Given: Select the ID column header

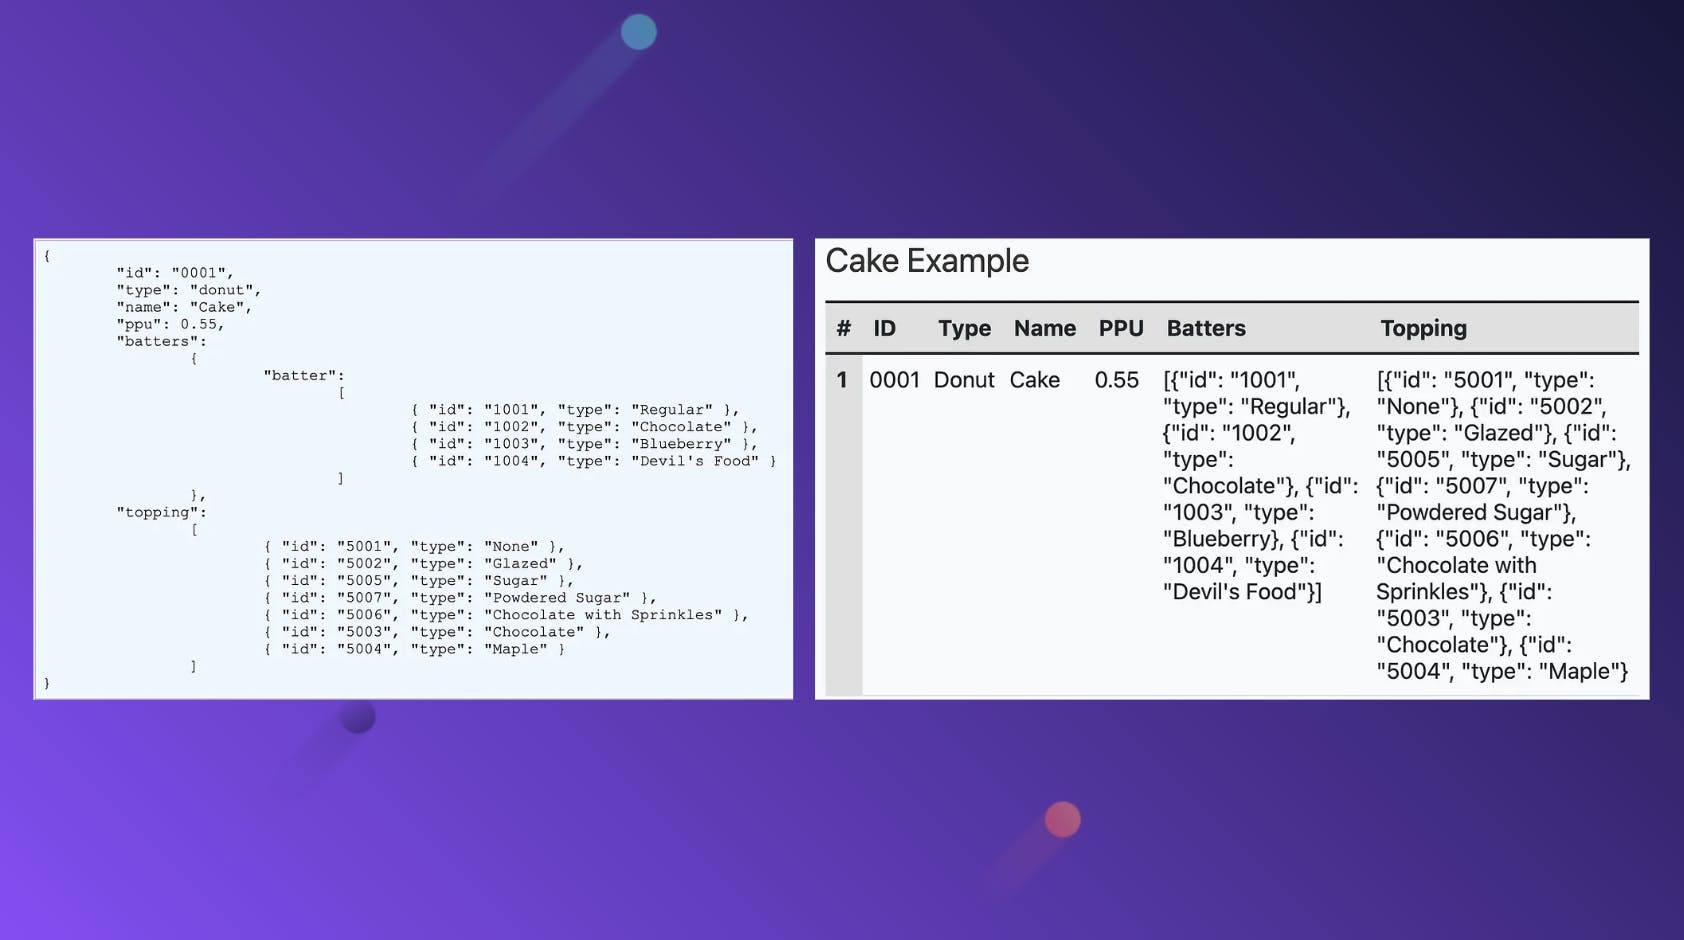Looking at the screenshot, I should coord(885,328).
